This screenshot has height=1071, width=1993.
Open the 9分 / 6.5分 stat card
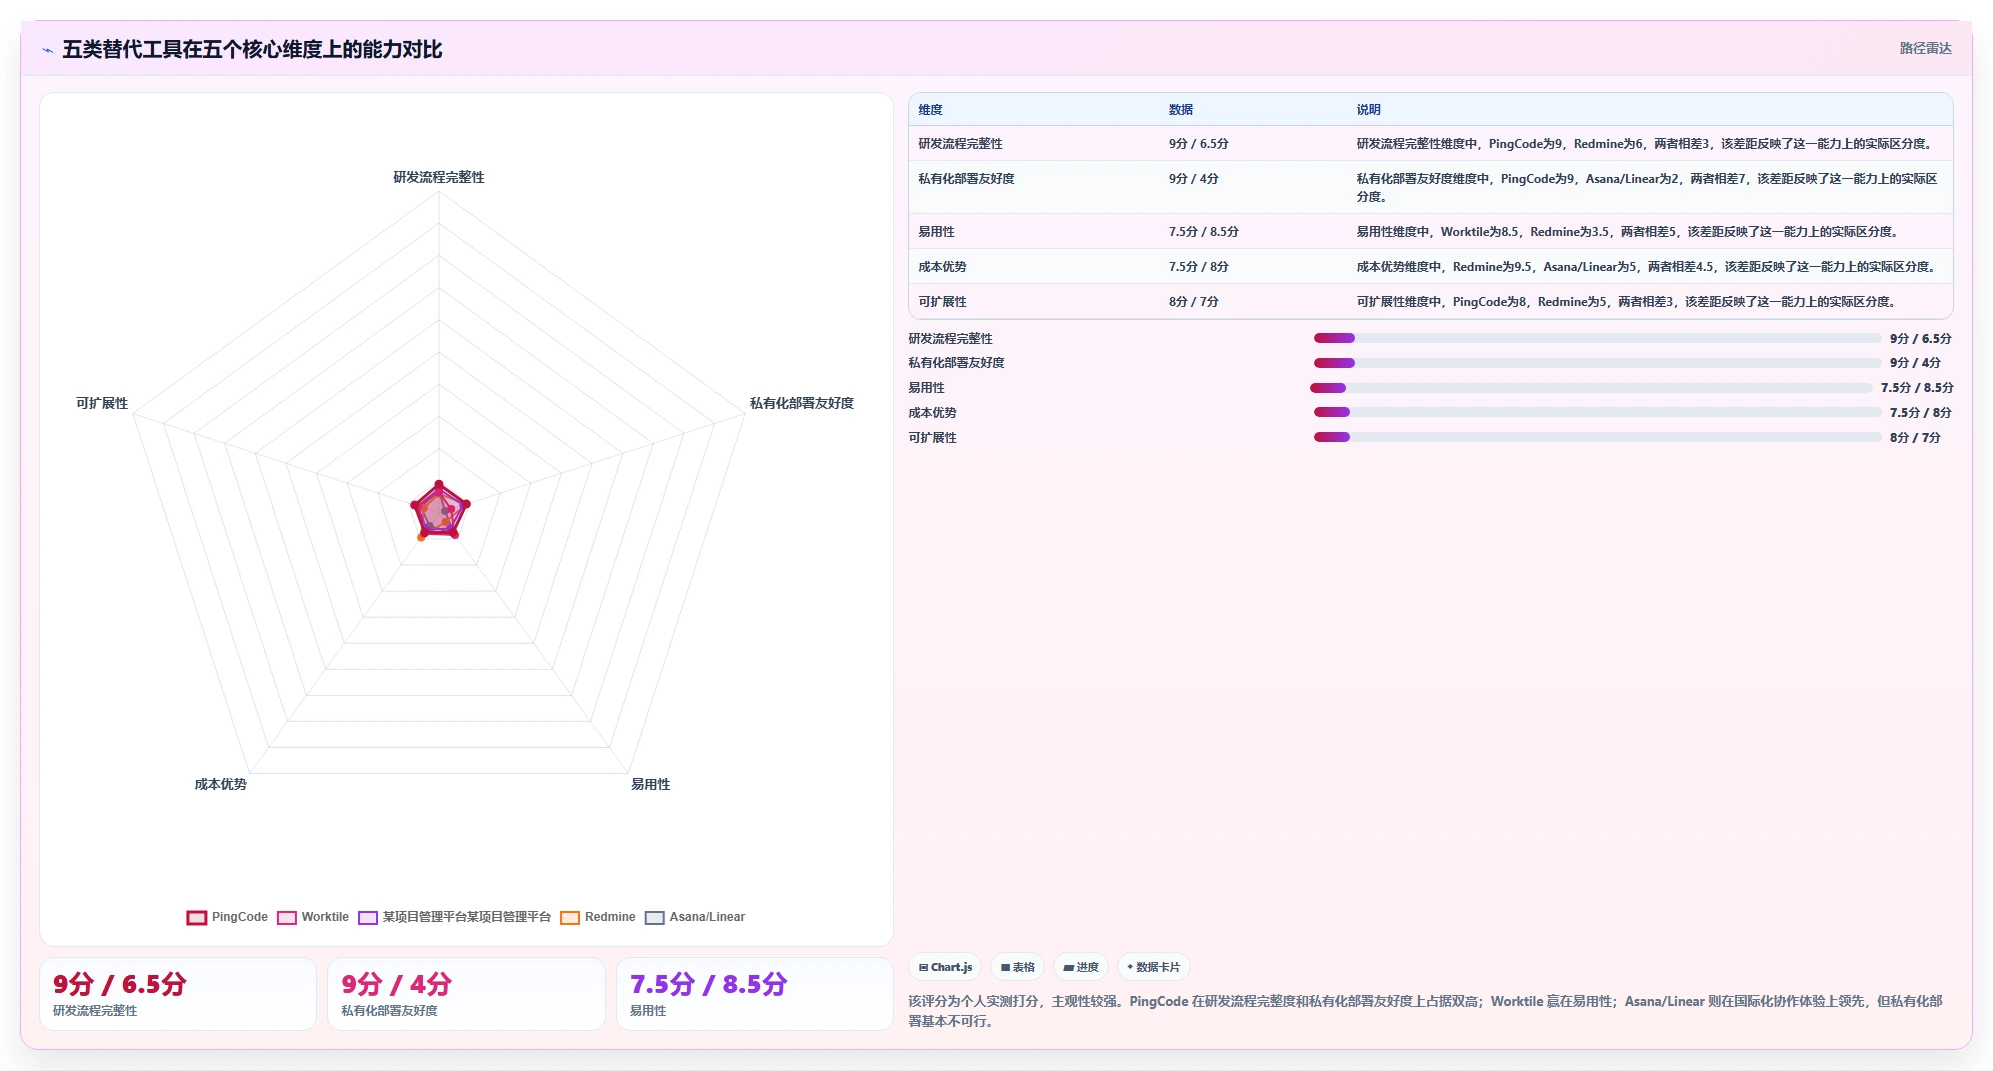178,994
